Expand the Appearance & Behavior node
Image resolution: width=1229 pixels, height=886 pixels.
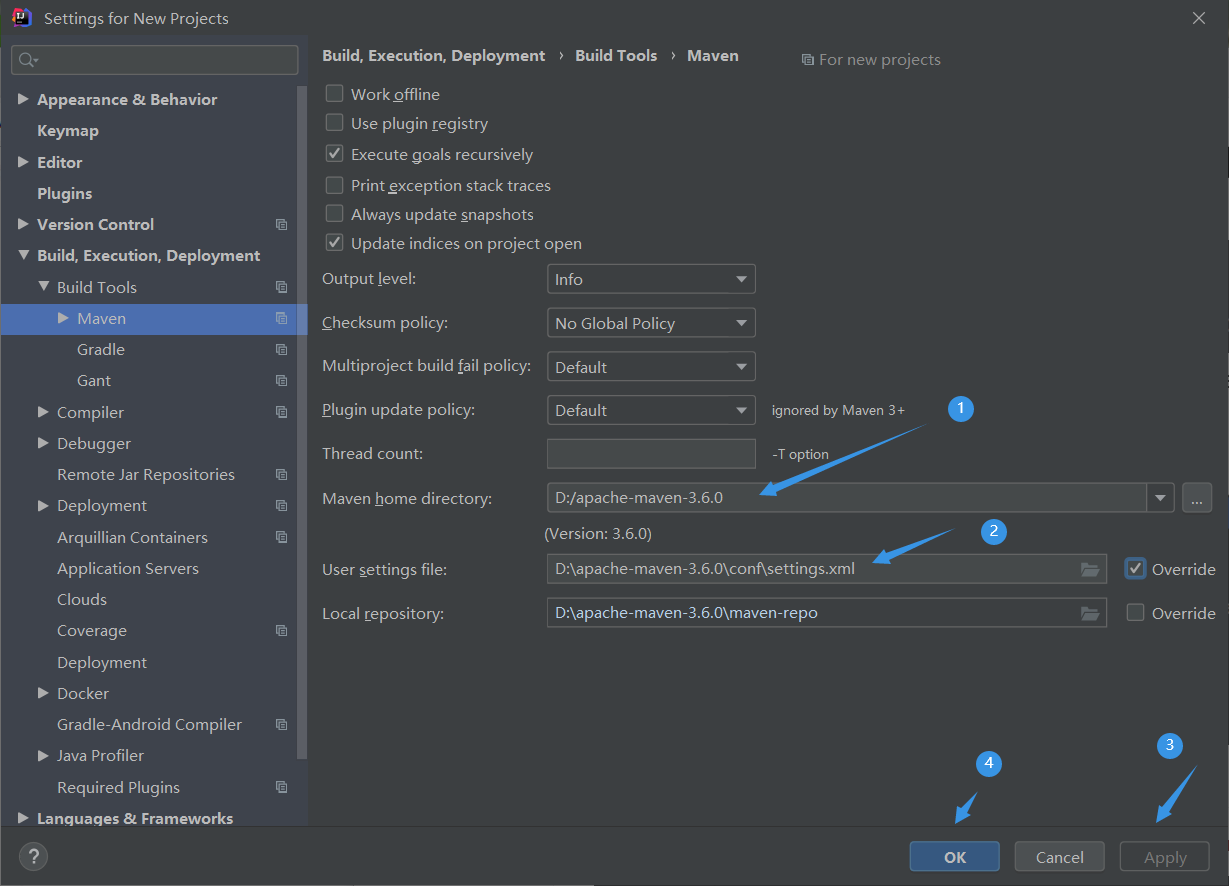(x=23, y=99)
